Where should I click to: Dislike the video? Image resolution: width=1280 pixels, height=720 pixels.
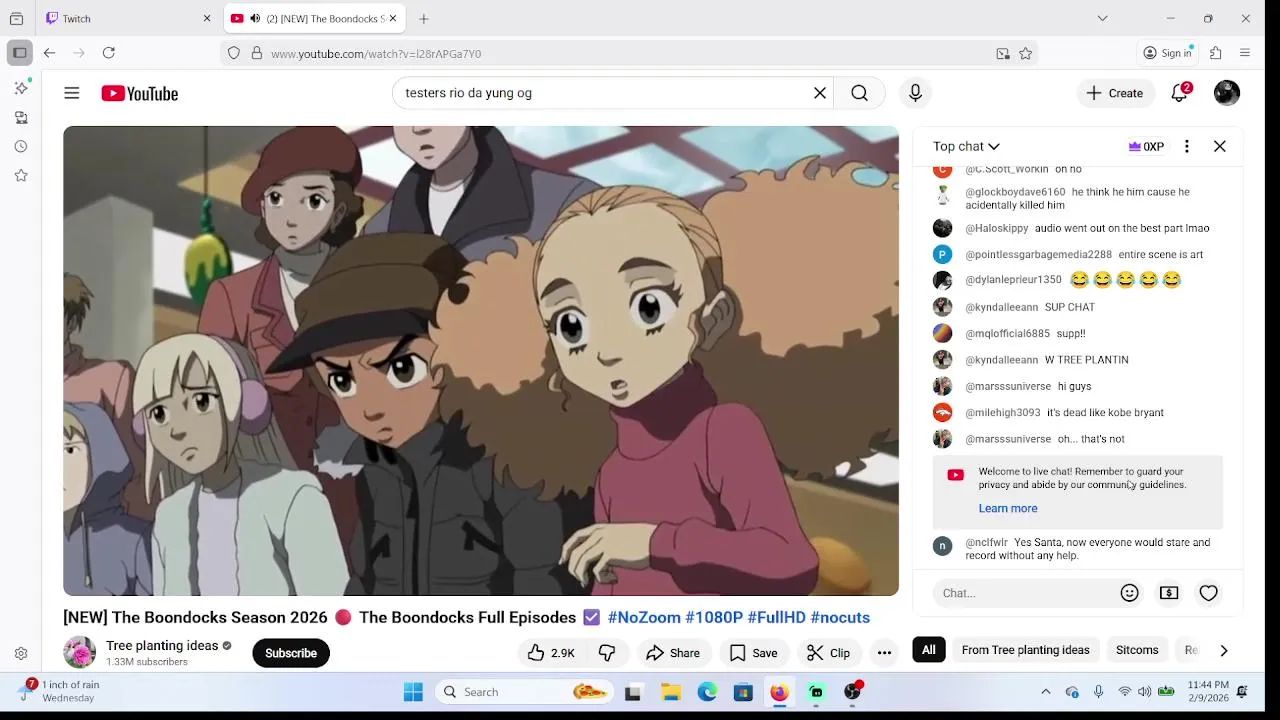tap(607, 653)
